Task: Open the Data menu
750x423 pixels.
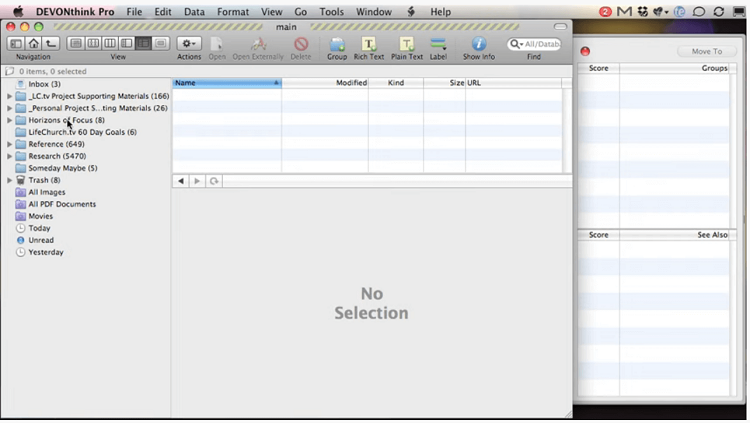Action: (x=194, y=12)
